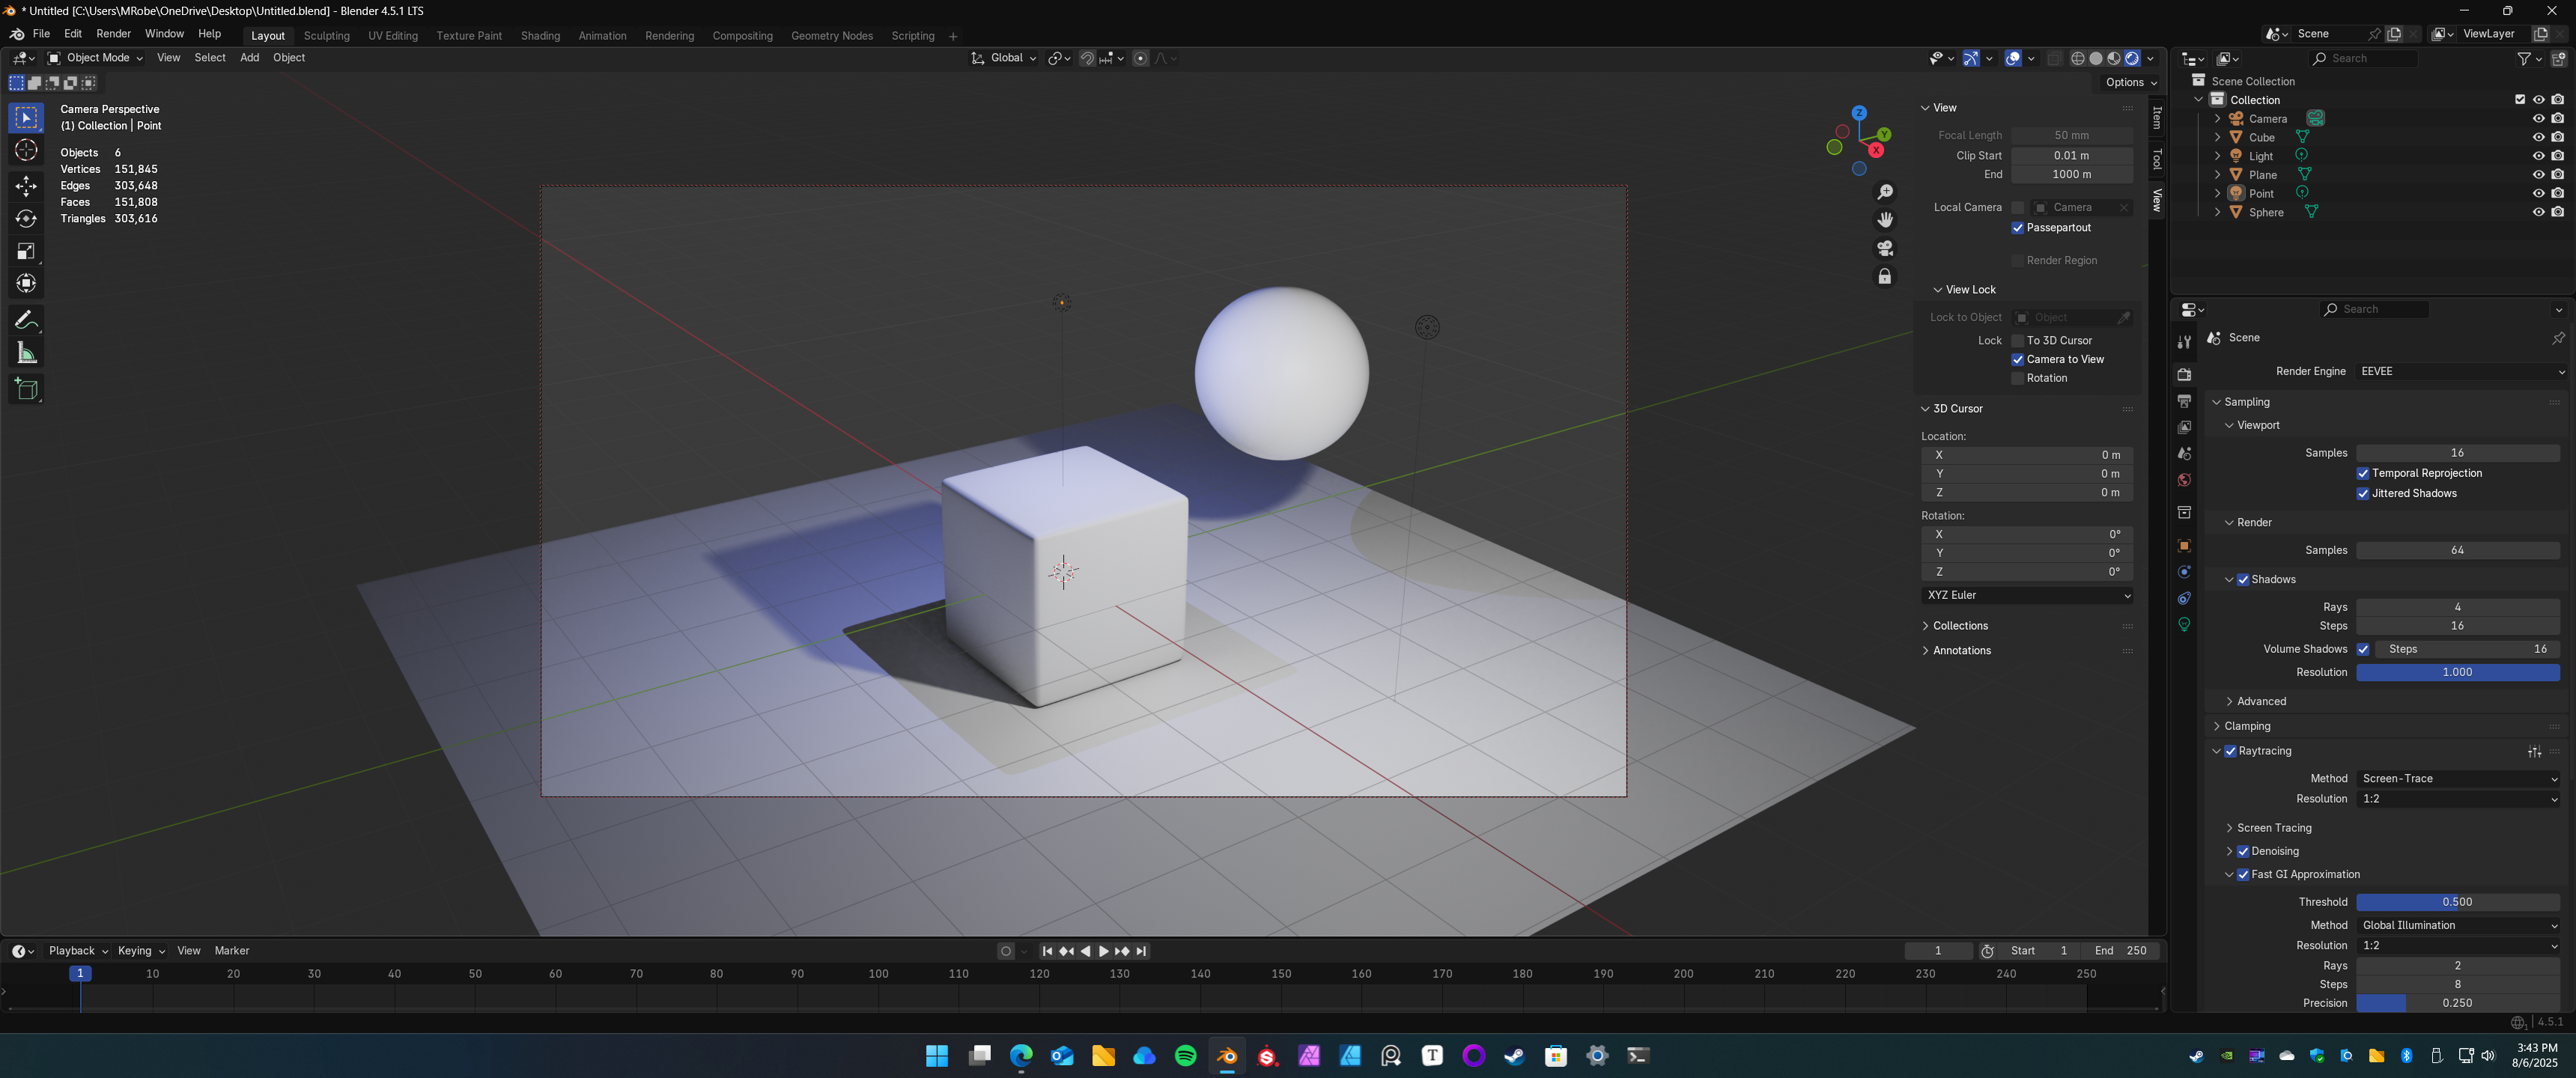Expand the Cube item in outliner
Image resolution: width=2576 pixels, height=1078 pixels.
coord(2217,137)
